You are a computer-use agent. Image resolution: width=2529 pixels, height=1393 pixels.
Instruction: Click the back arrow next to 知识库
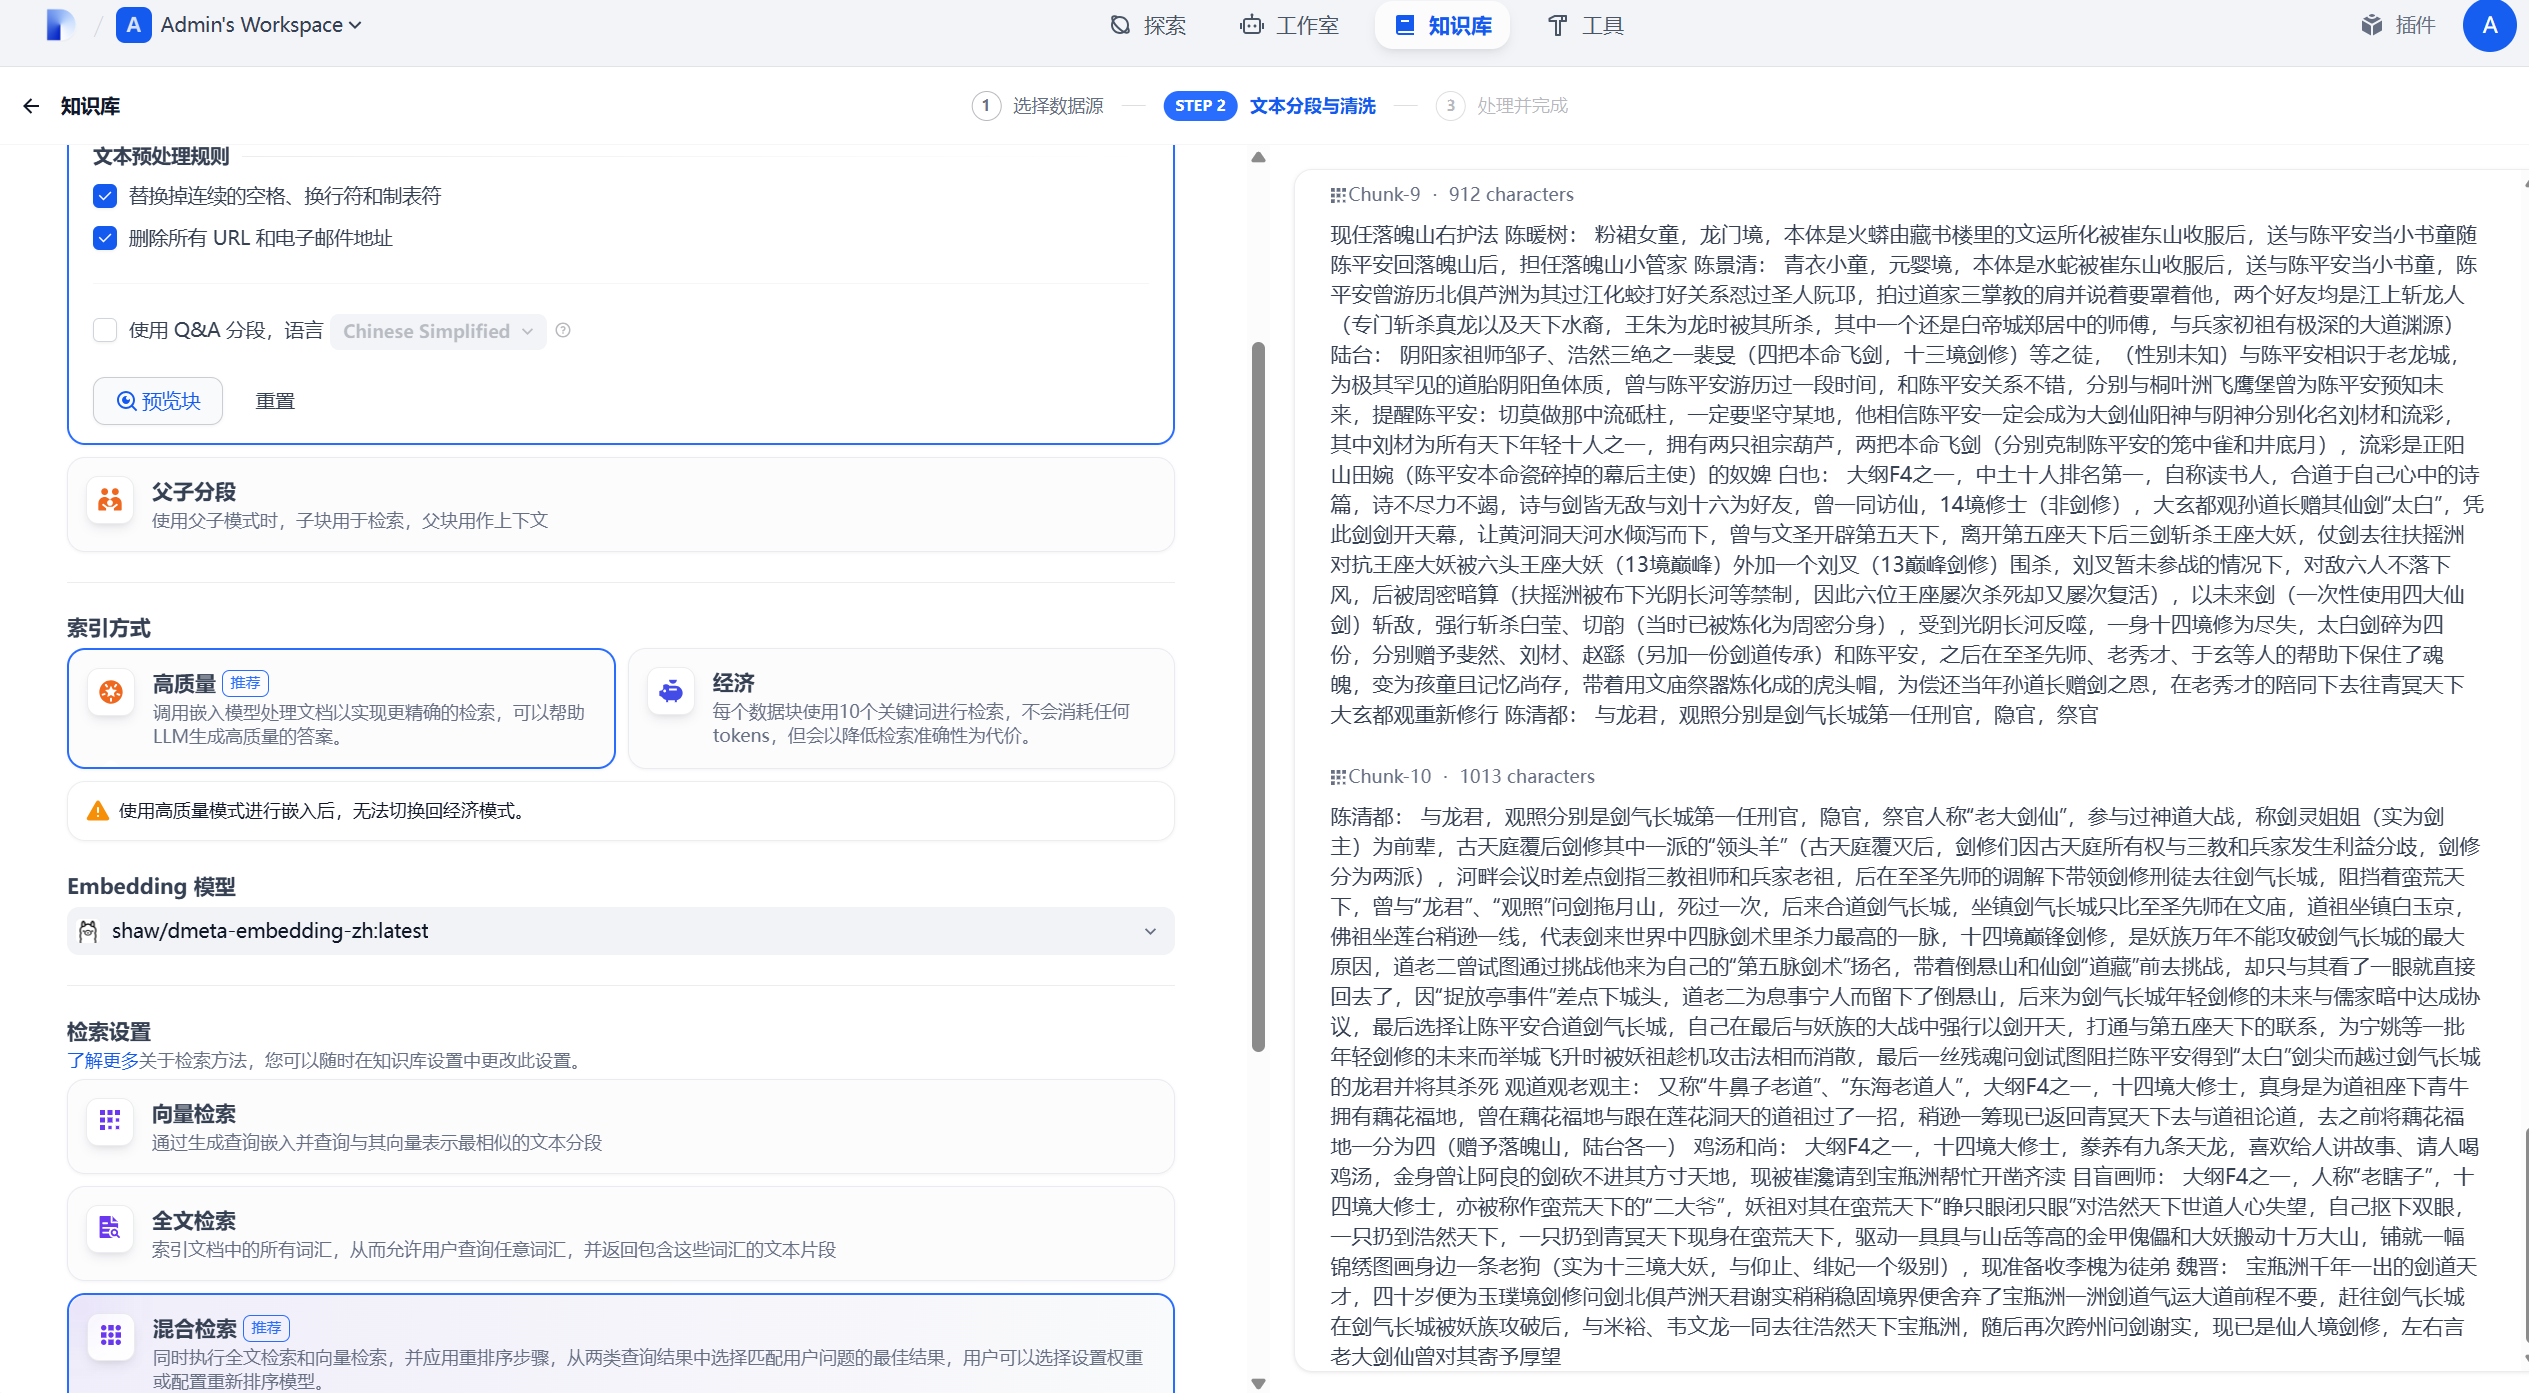click(x=31, y=106)
